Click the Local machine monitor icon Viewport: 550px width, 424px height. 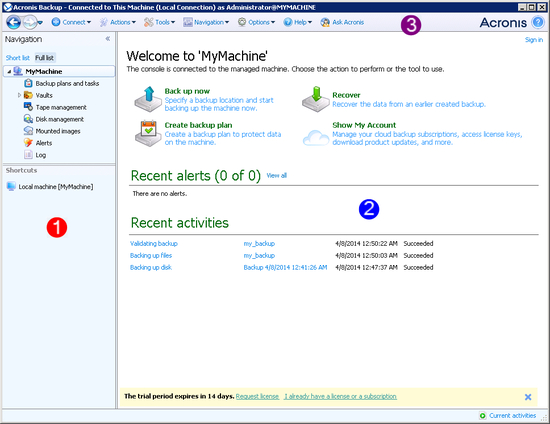click(11, 186)
